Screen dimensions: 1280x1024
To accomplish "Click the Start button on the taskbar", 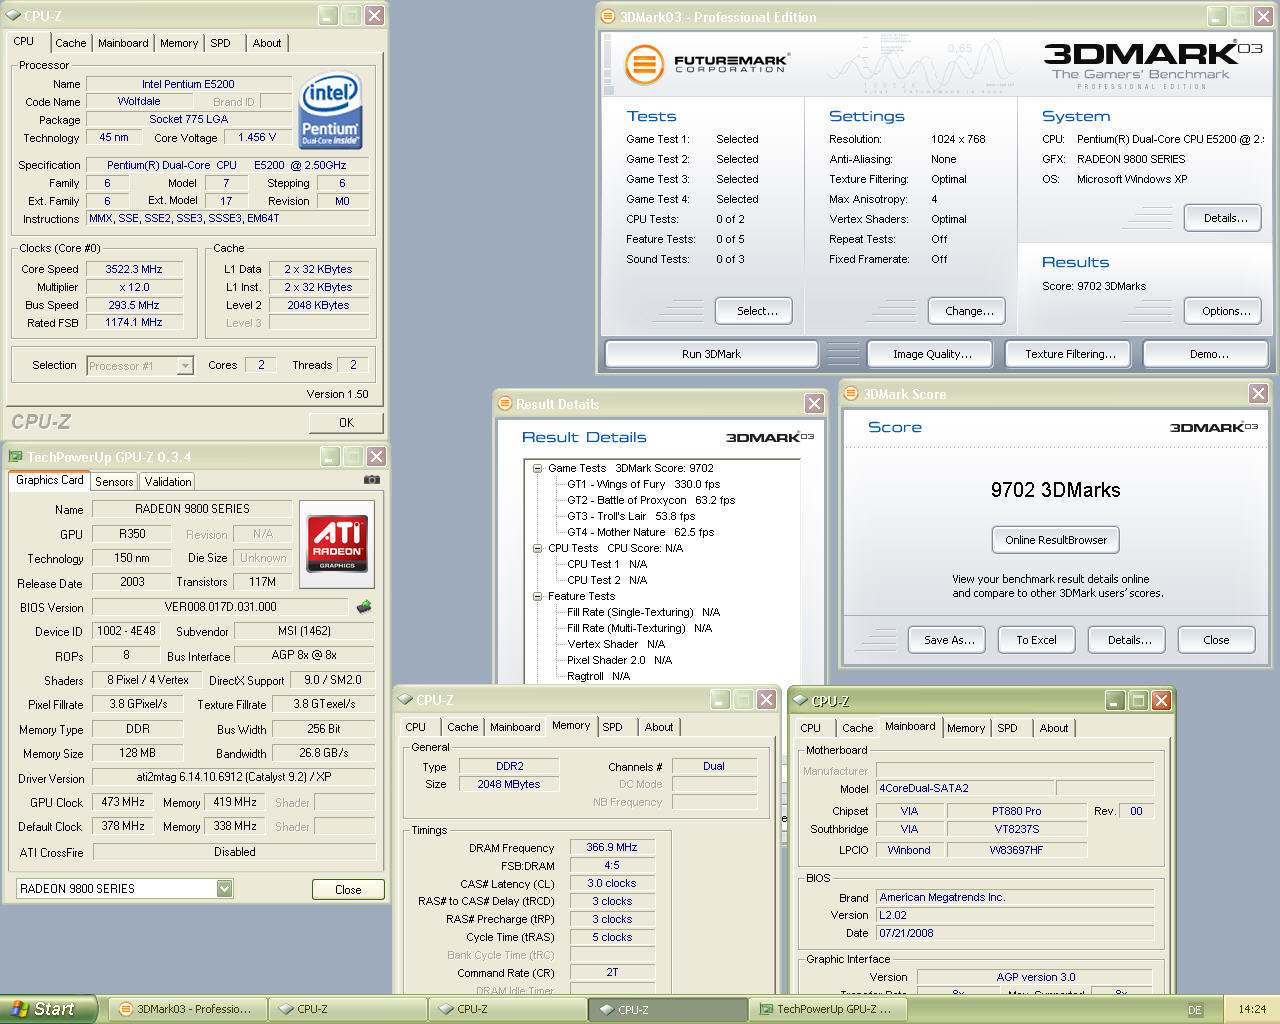I will [48, 1009].
